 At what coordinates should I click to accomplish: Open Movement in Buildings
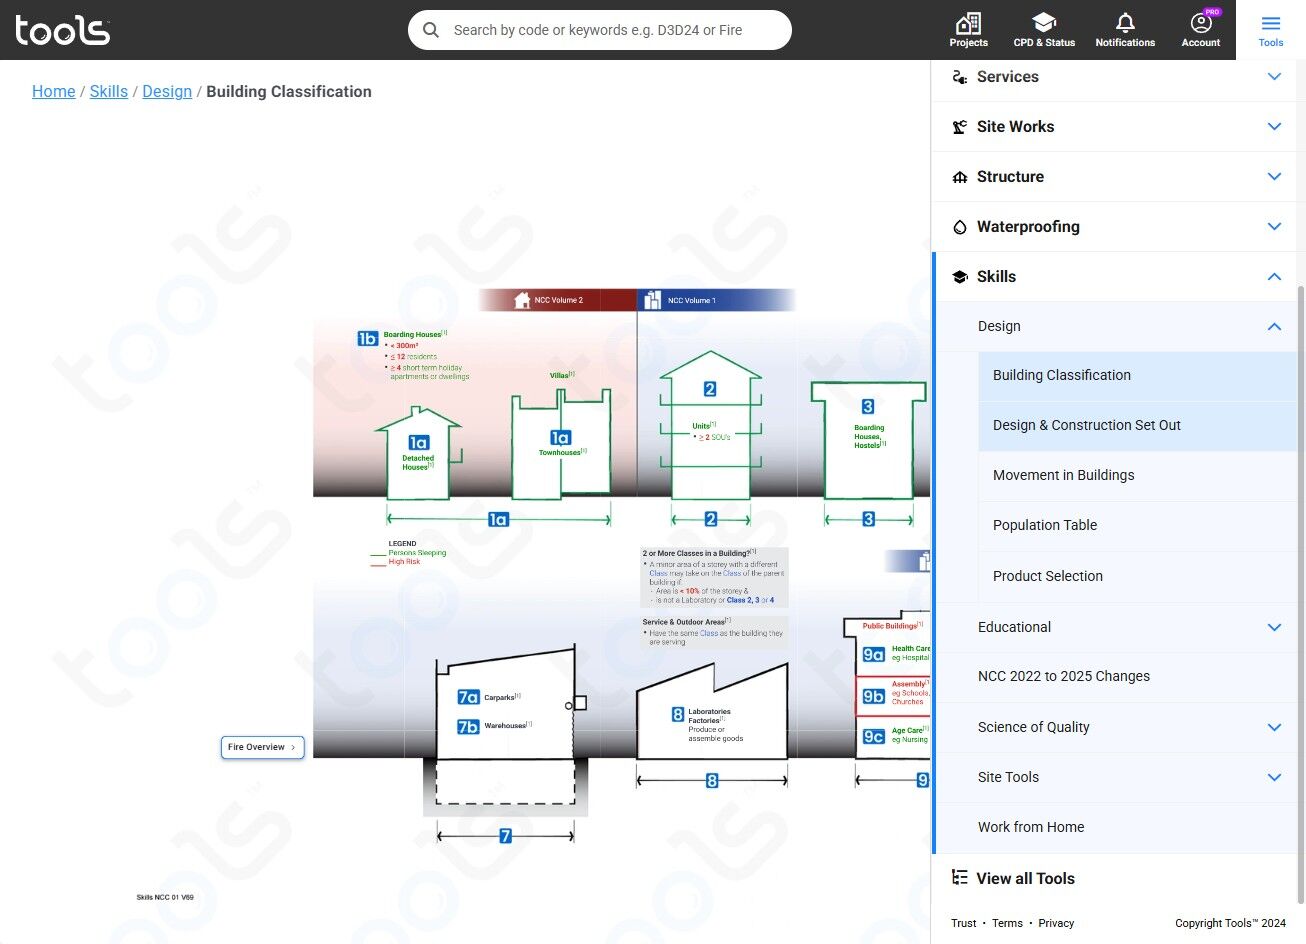[1137, 476]
